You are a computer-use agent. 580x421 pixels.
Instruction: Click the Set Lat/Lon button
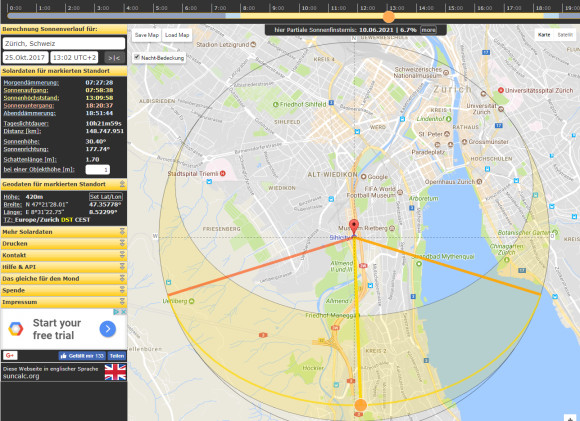pyautogui.click(x=105, y=197)
